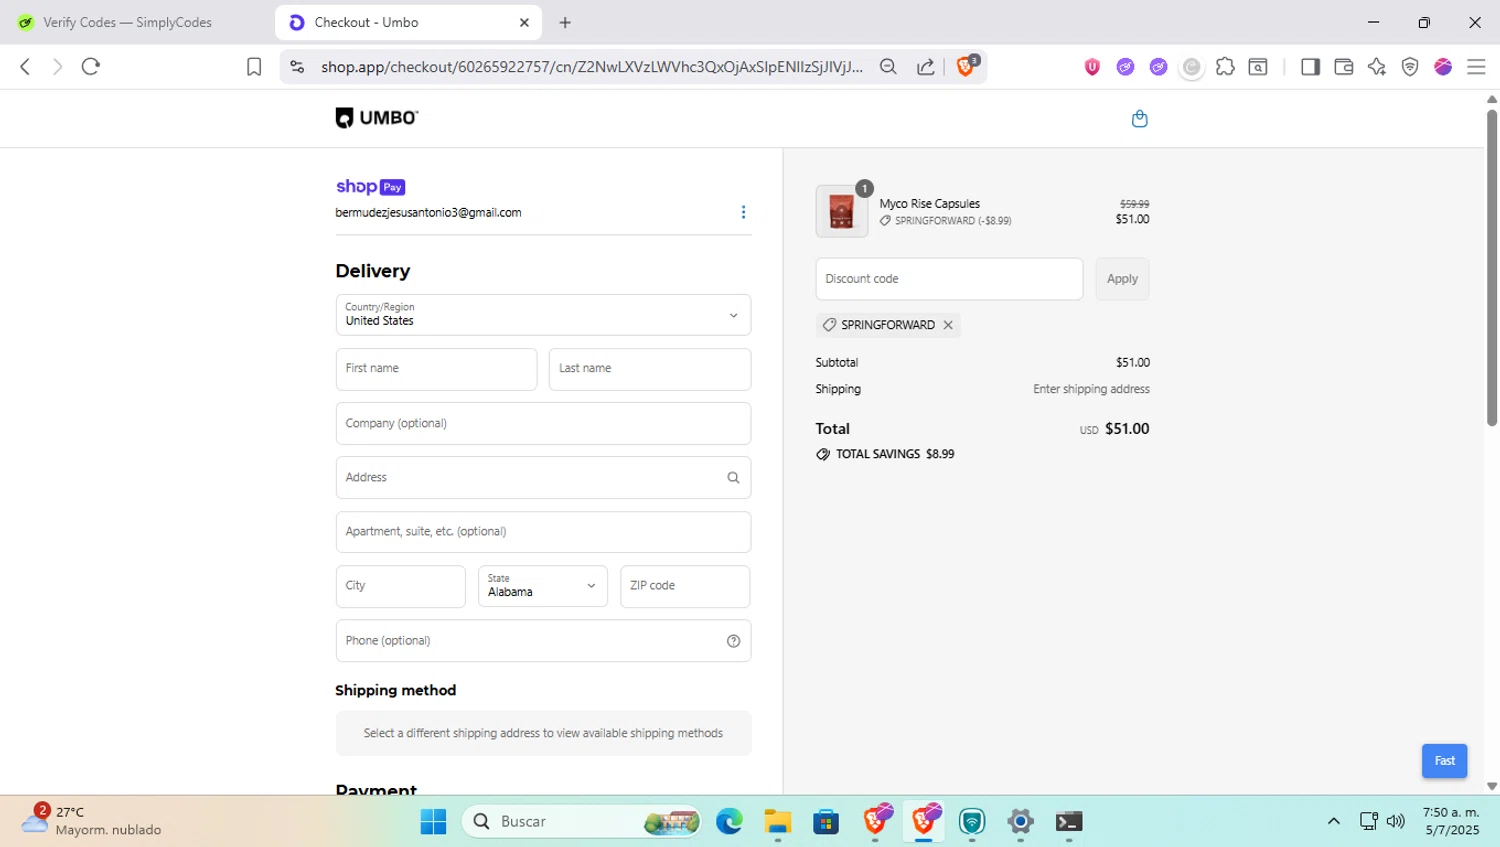
Task: Open the Brave VPN shield icon
Action: 1410,67
